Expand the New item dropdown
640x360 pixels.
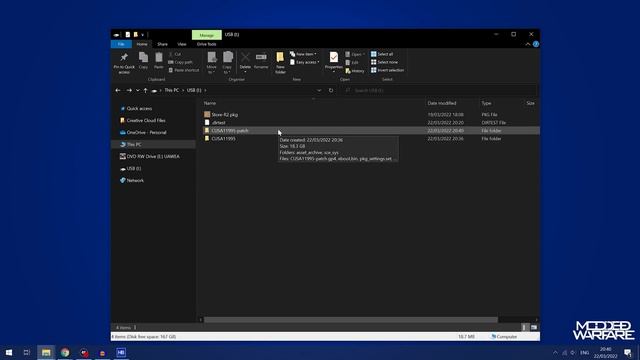tap(303, 54)
